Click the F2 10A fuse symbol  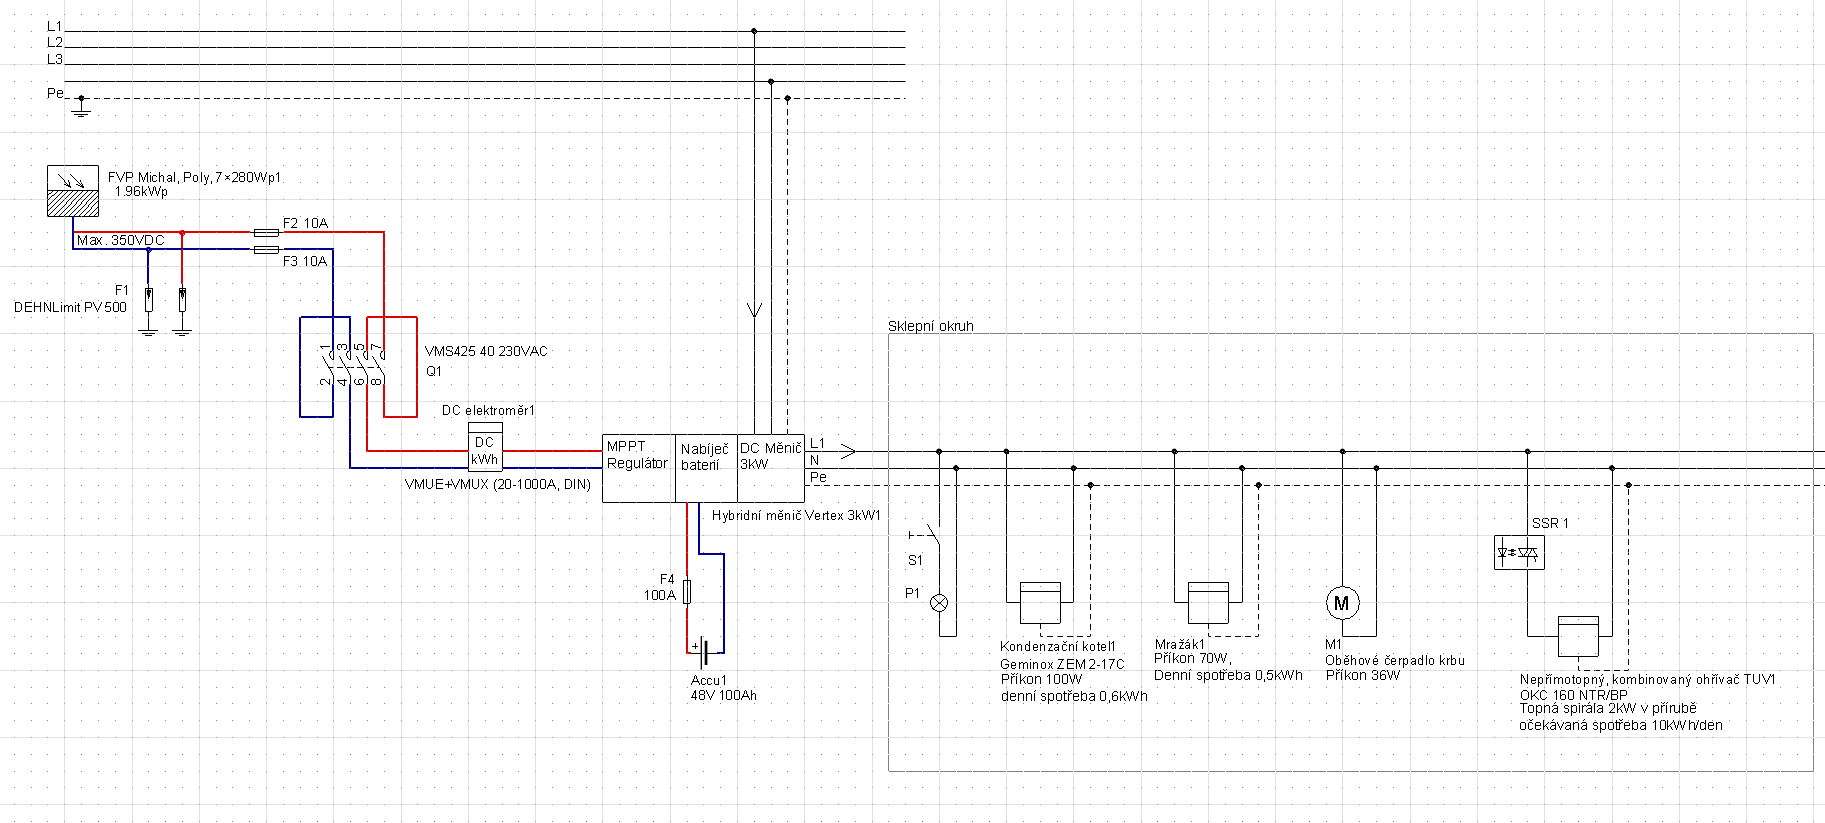point(266,232)
